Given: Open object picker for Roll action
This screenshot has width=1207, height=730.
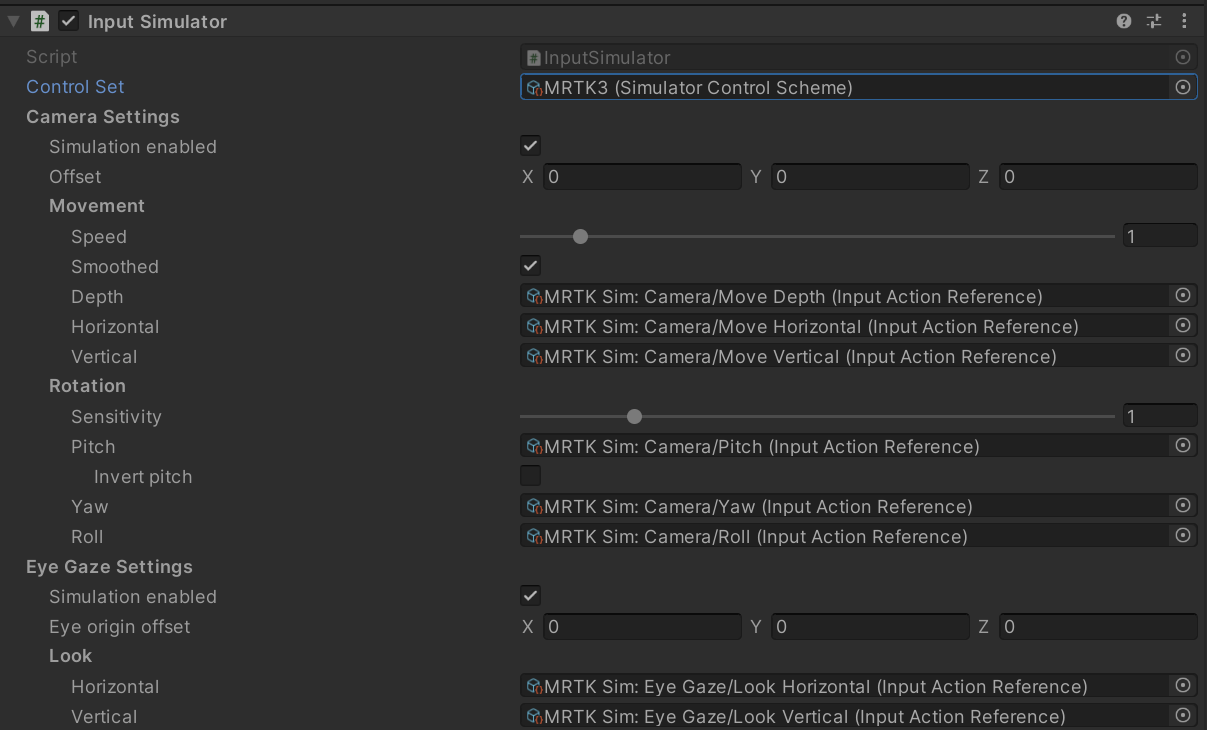Looking at the screenshot, I should [1183, 536].
